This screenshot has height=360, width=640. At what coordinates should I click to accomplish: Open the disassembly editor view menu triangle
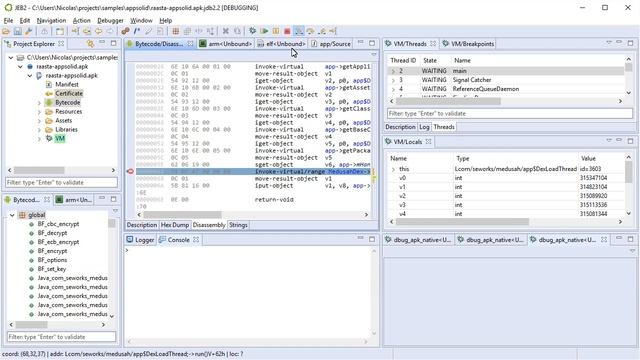374,54
